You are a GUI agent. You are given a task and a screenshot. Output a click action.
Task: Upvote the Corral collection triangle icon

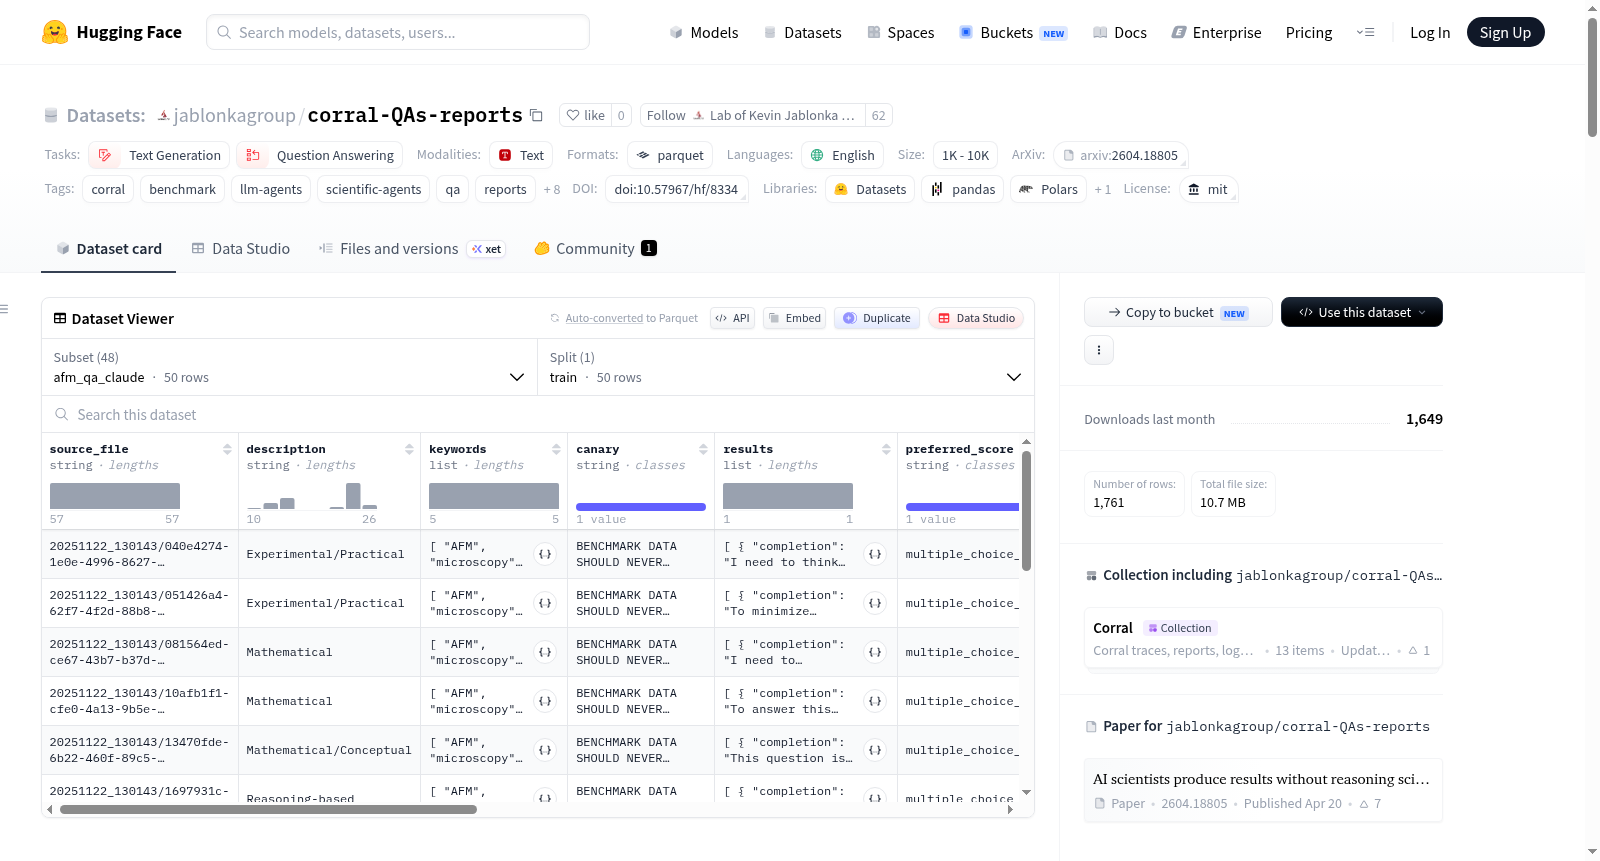click(x=1419, y=651)
